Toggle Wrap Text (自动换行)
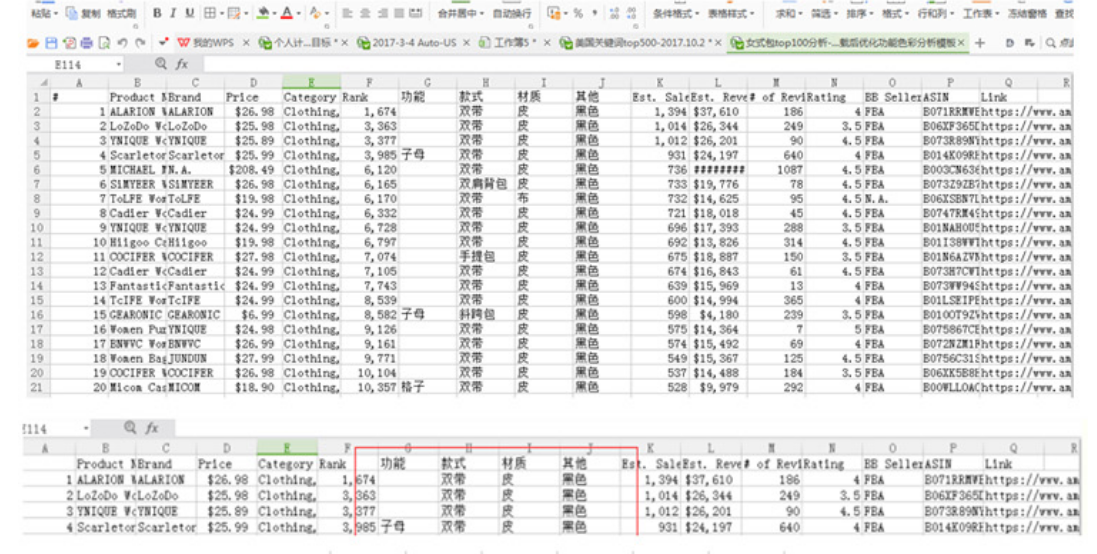This screenshot has width=1097, height=554. [511, 13]
